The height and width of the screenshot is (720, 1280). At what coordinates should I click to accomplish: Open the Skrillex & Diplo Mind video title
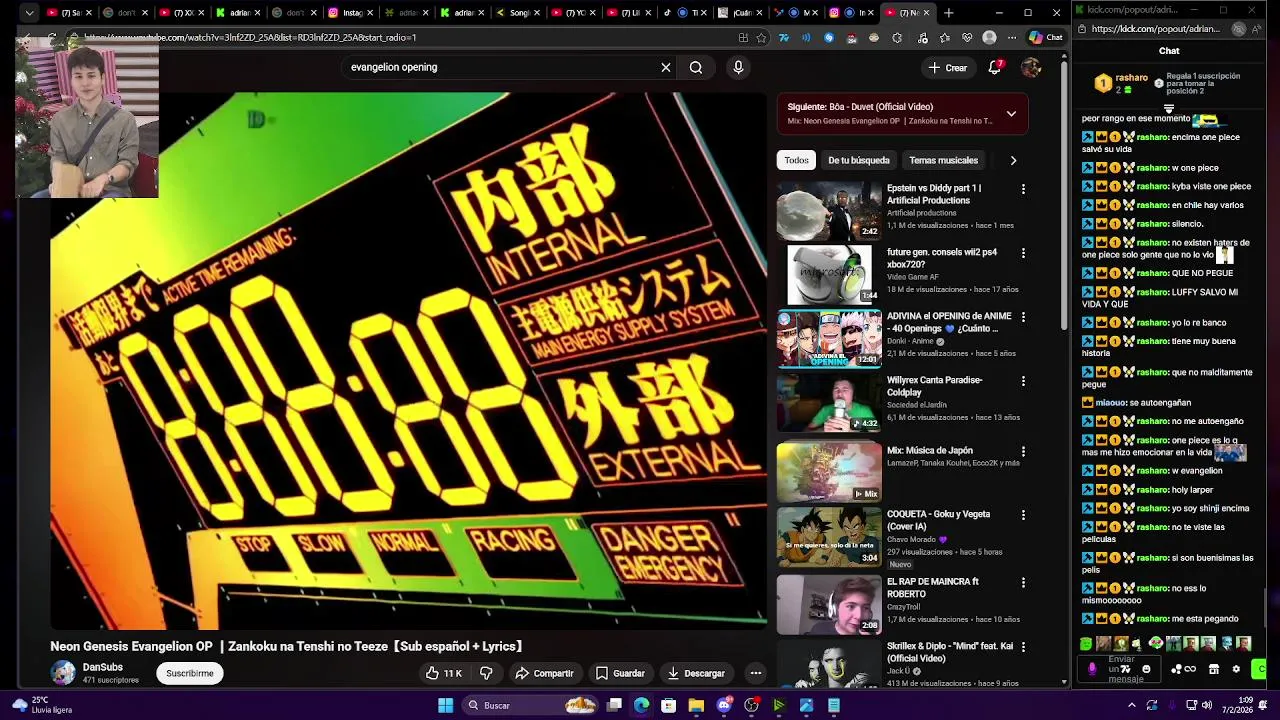pos(950,652)
